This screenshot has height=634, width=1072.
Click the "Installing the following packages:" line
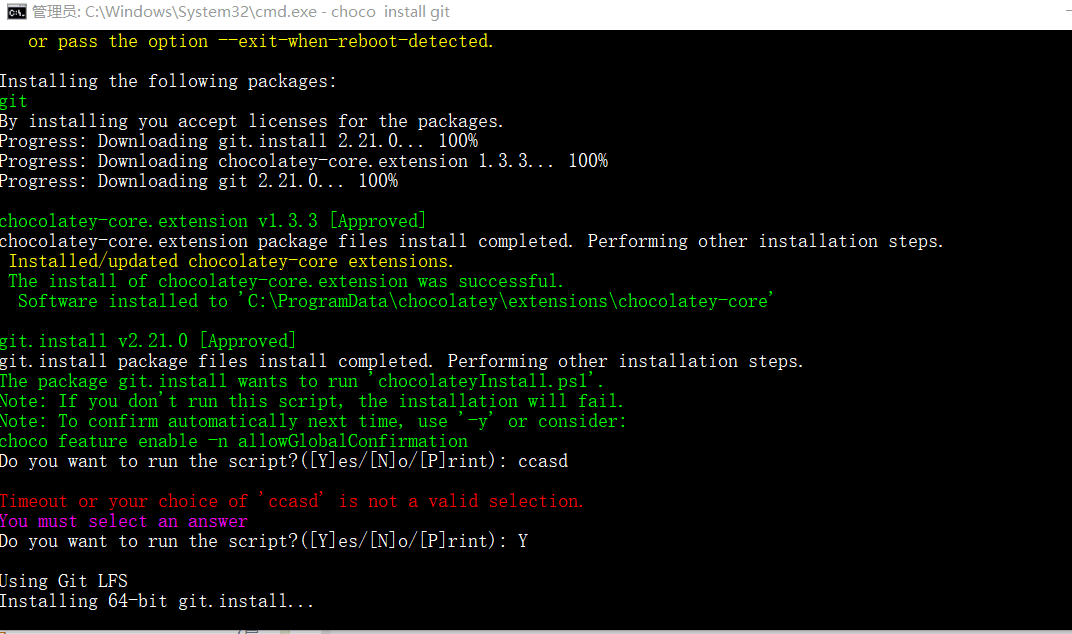[x=168, y=81]
